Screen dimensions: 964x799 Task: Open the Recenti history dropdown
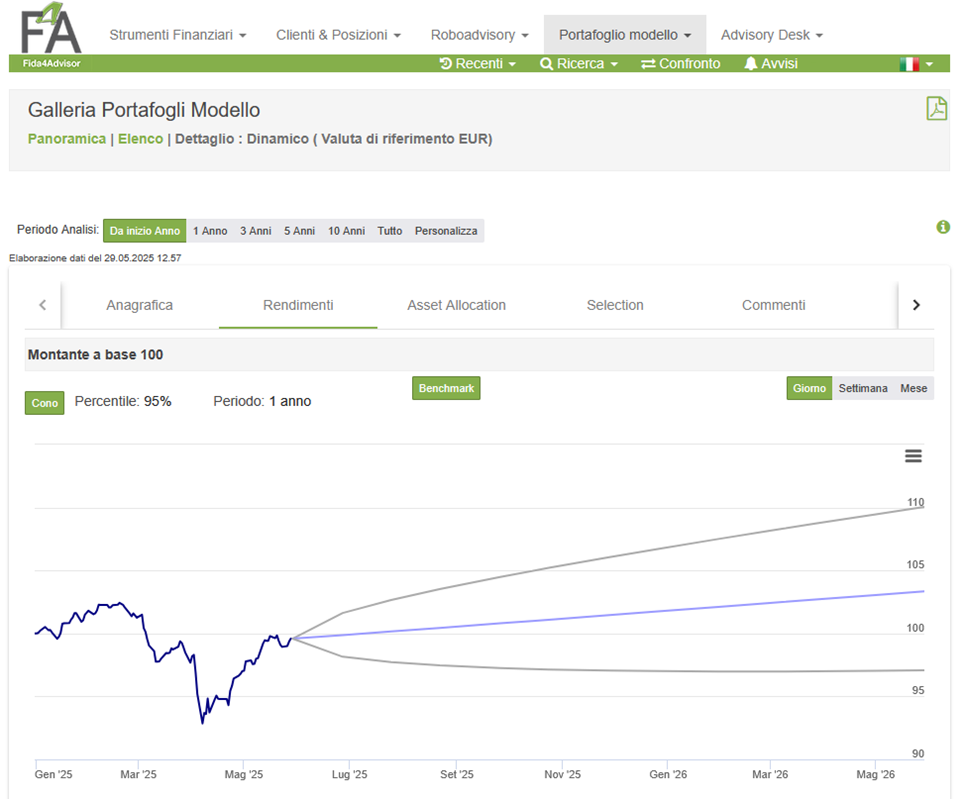(x=478, y=63)
